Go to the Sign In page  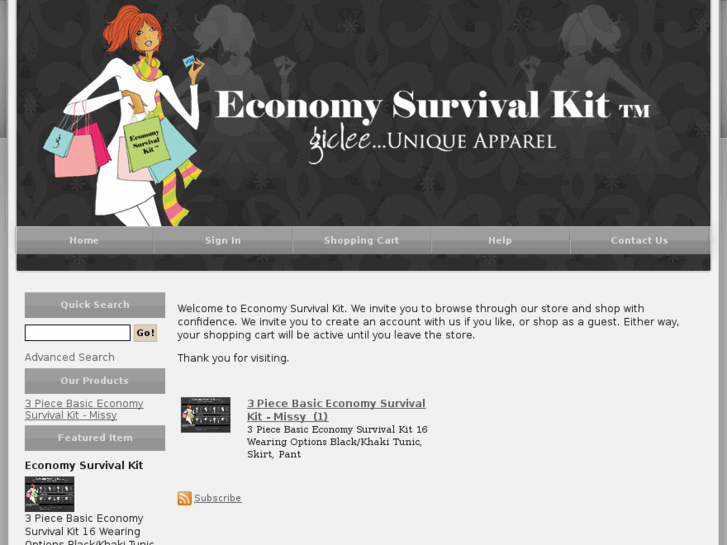[x=223, y=240]
